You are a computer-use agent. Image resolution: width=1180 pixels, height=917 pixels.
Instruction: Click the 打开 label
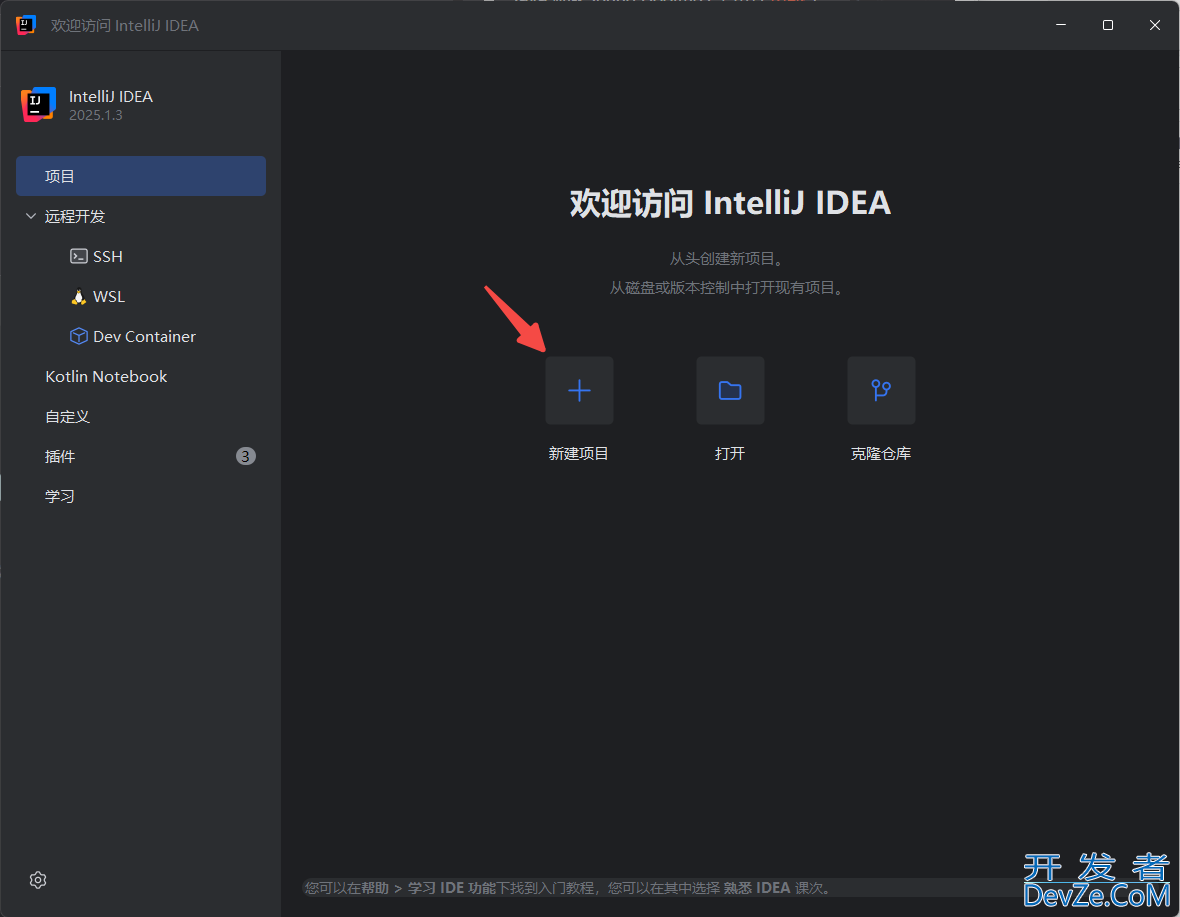click(730, 454)
